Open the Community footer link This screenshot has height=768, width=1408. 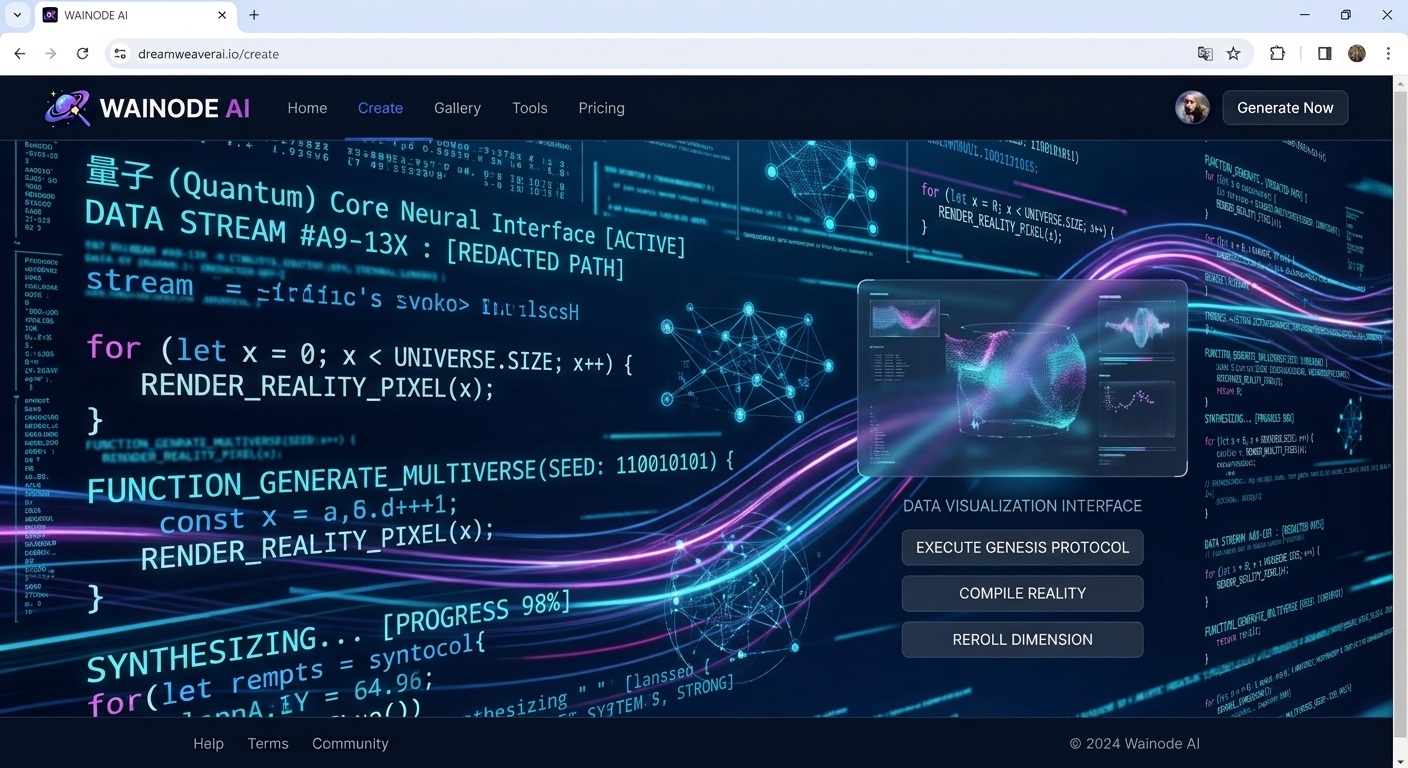350,744
